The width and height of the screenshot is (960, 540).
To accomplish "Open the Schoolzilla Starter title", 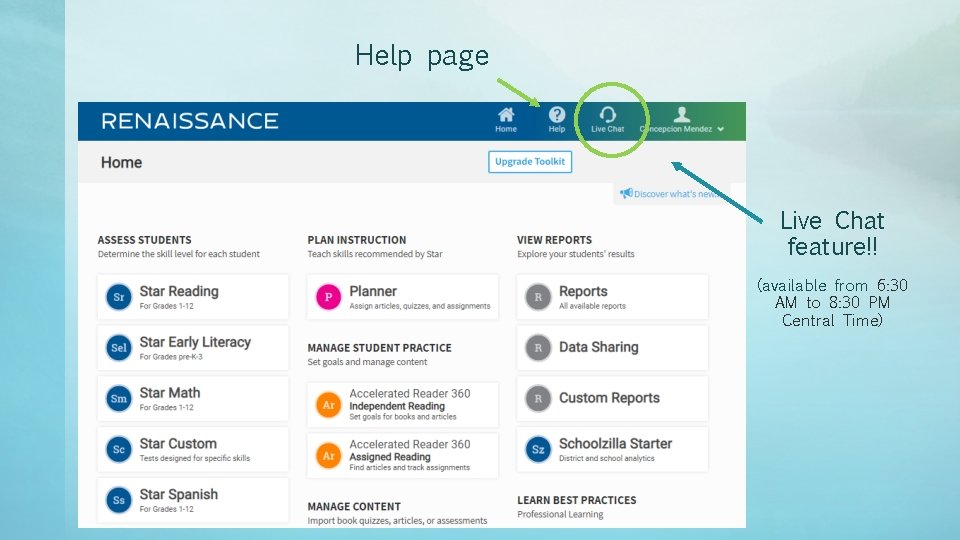I will click(x=615, y=443).
